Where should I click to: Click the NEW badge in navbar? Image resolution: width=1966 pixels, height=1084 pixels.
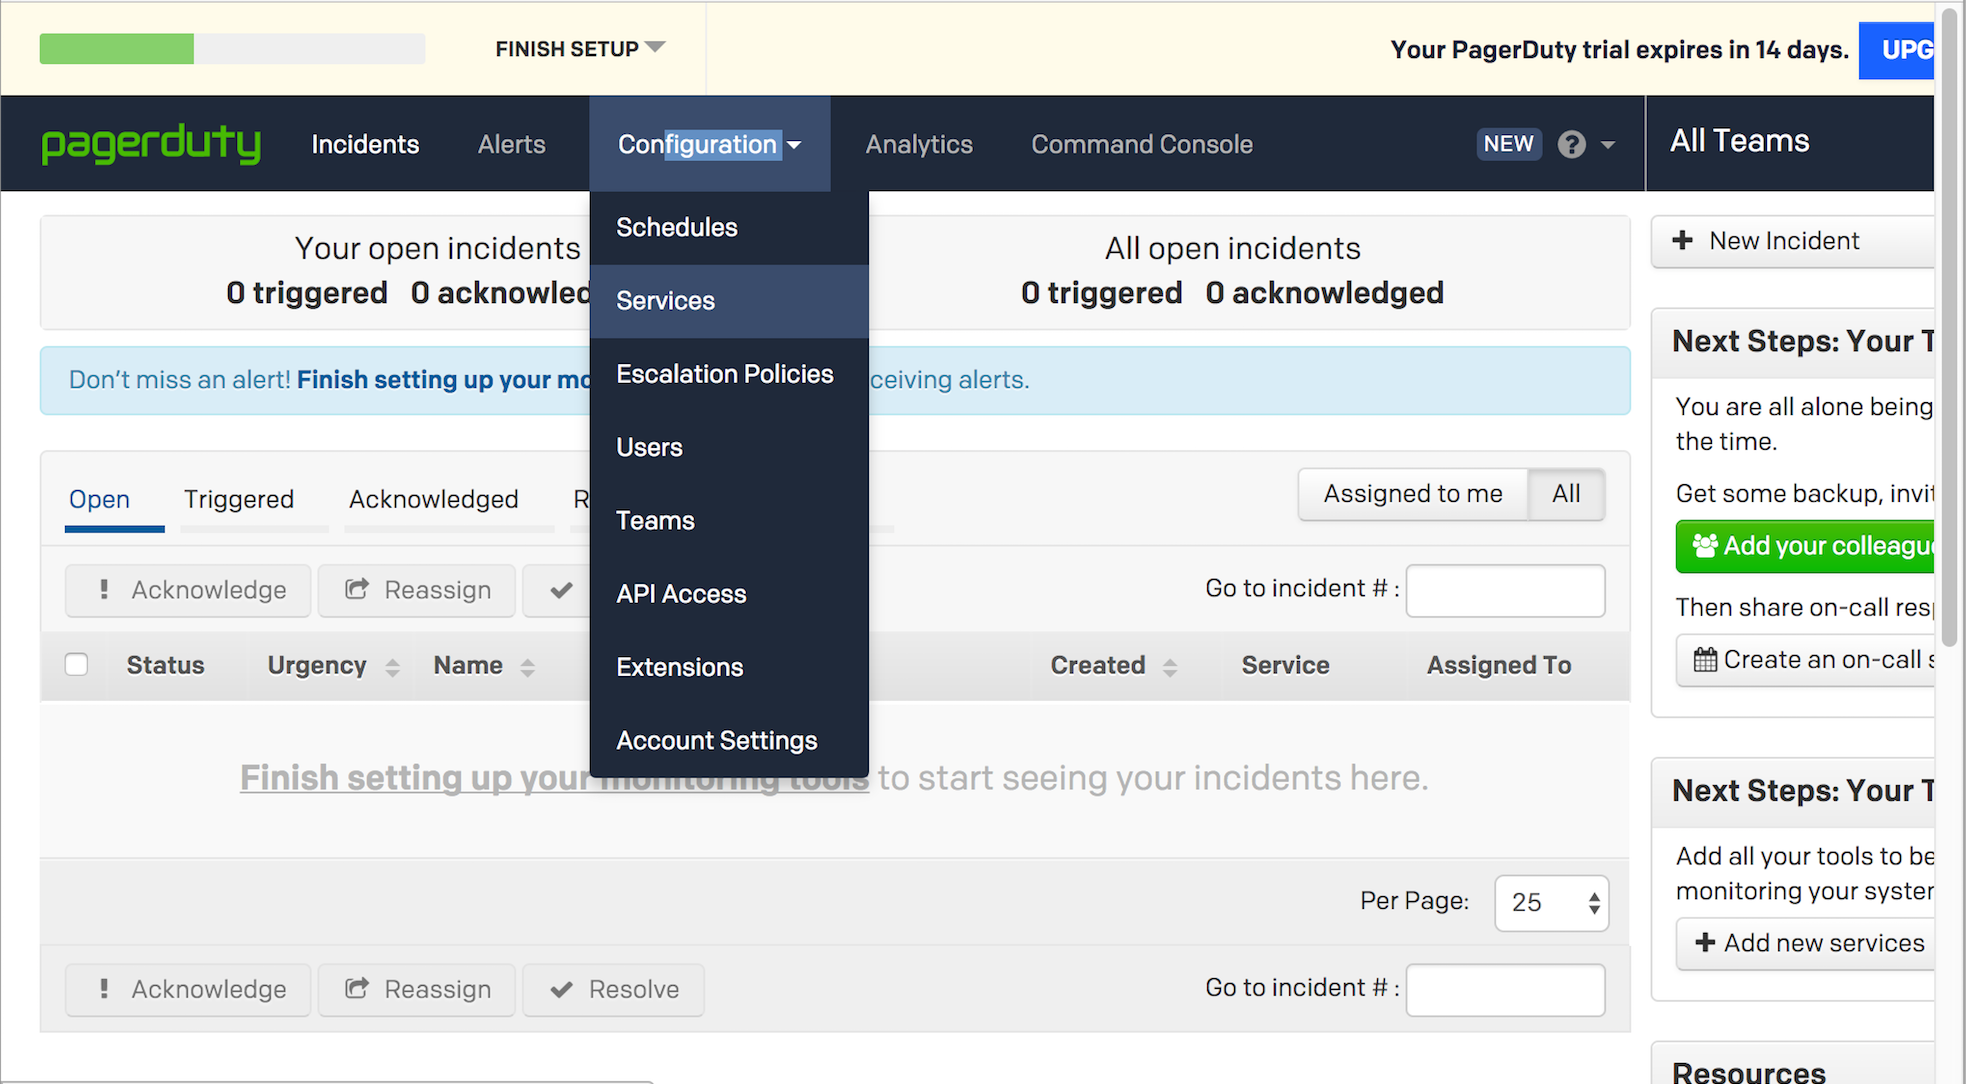tap(1509, 144)
